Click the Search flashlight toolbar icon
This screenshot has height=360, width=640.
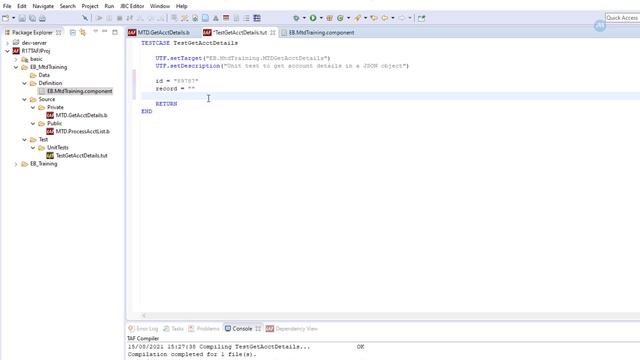(x=358, y=18)
